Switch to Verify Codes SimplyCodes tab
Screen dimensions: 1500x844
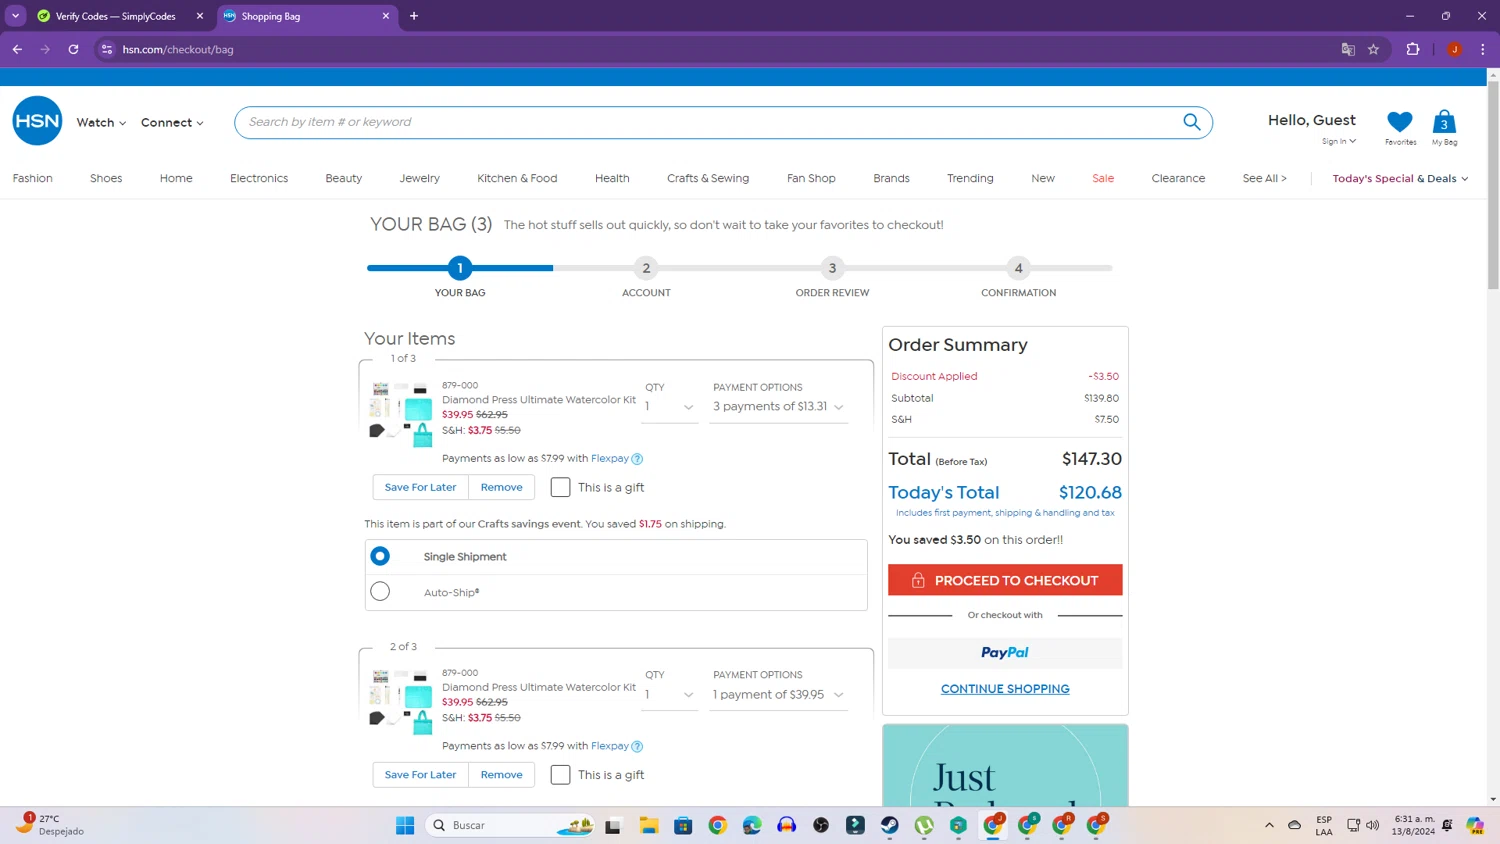point(116,16)
